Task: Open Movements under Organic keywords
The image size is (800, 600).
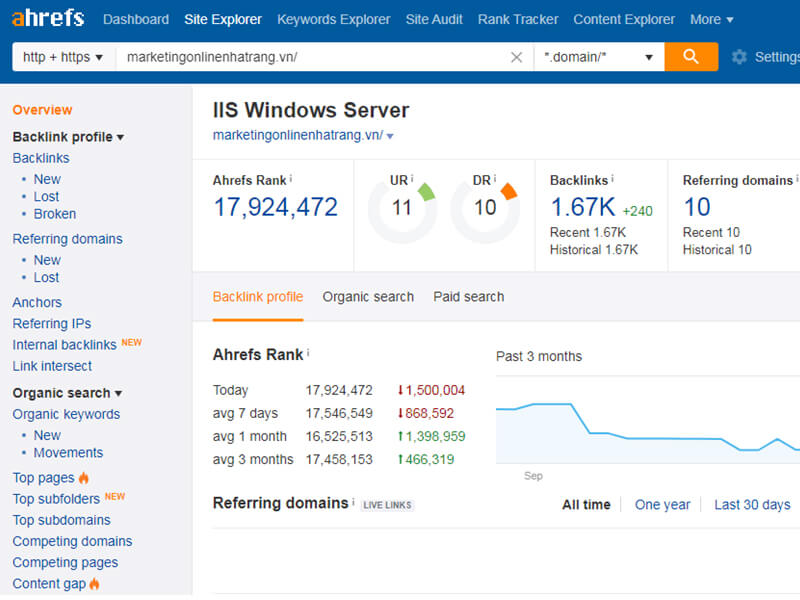Action: [x=68, y=453]
